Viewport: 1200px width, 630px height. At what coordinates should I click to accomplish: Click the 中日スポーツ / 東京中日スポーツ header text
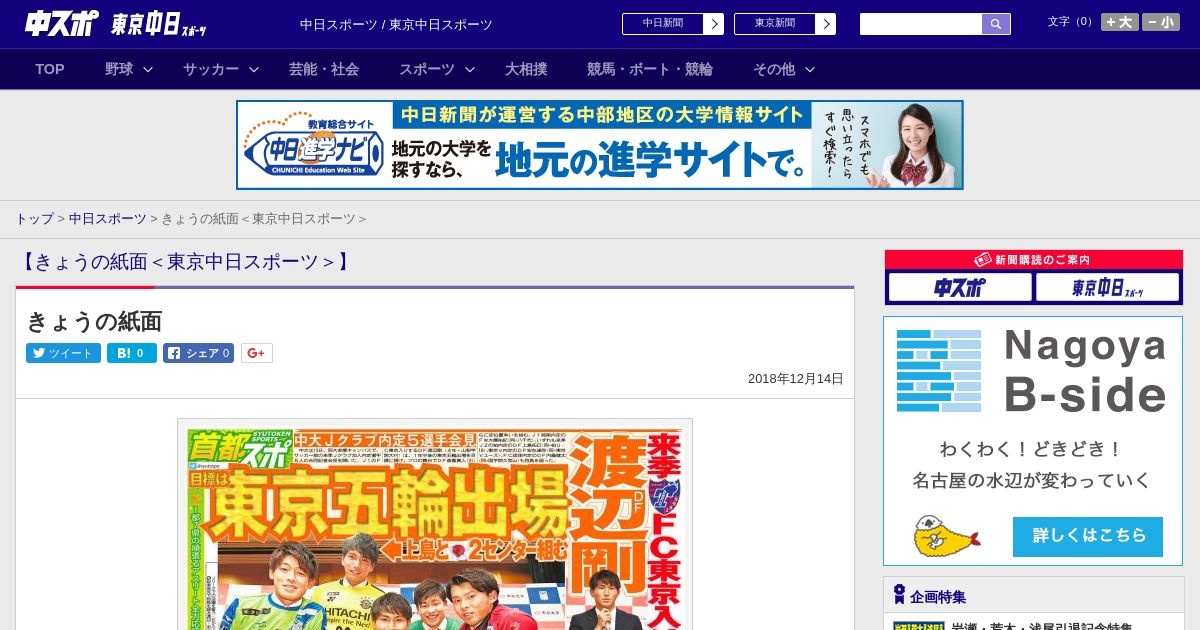click(x=396, y=24)
